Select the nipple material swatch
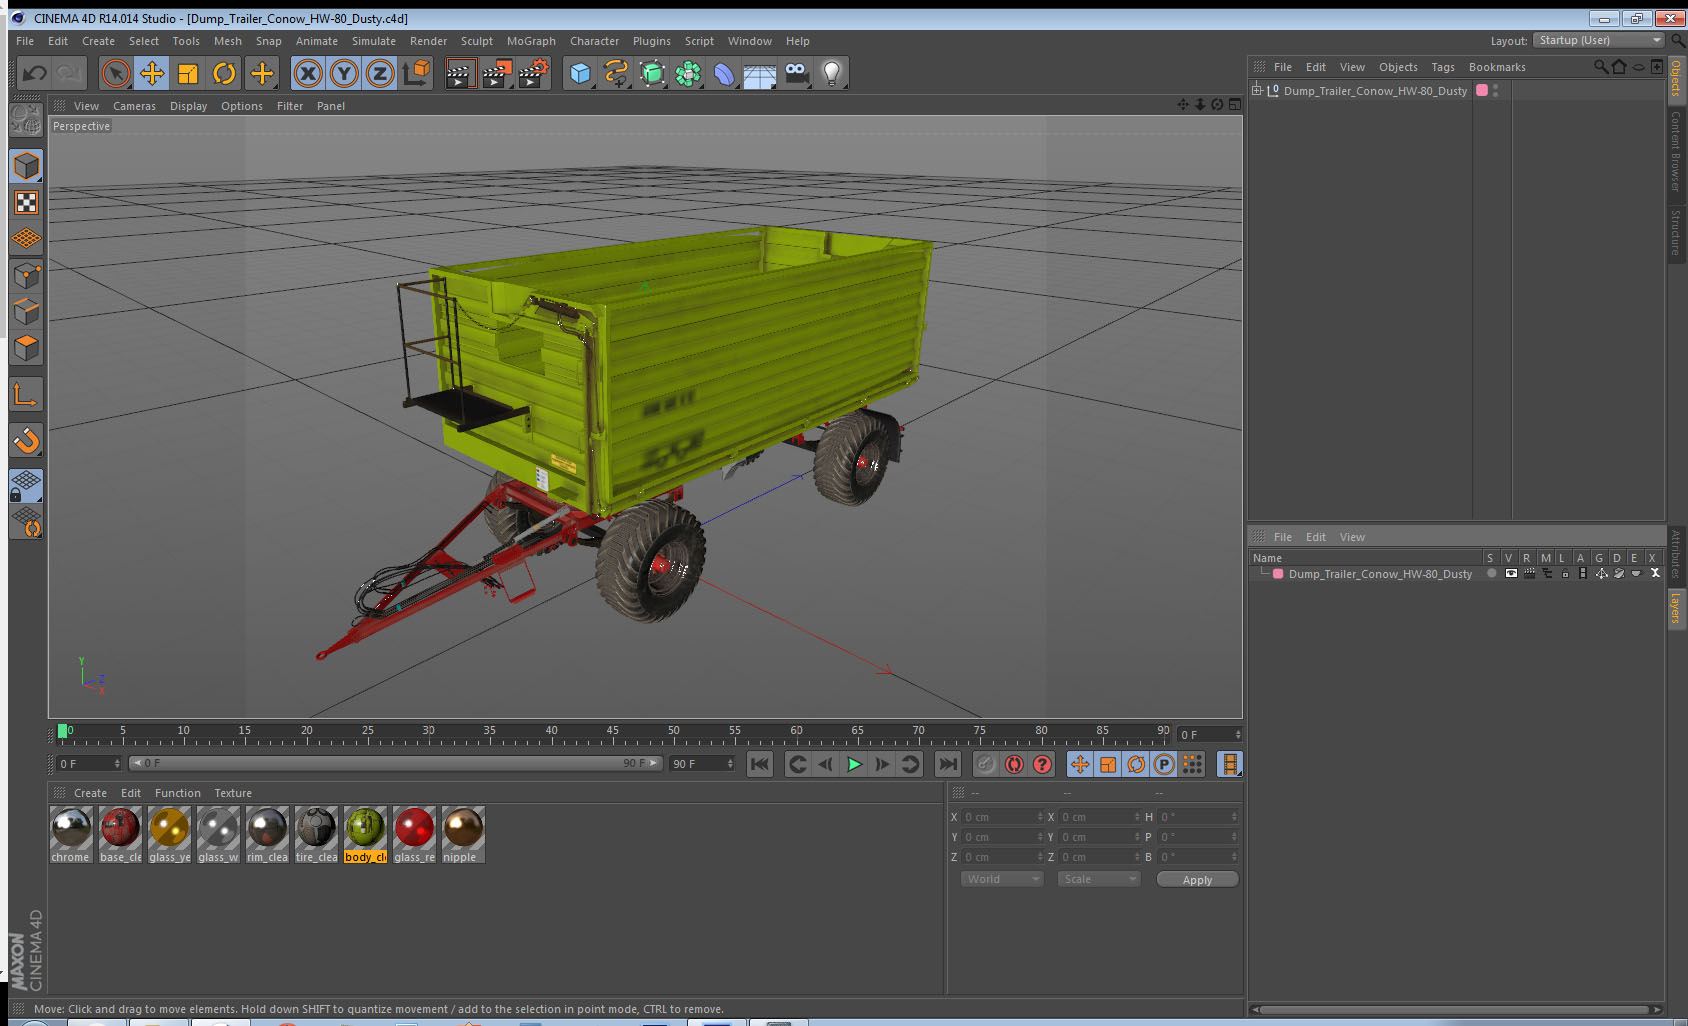Viewport: 1688px width, 1026px height. pyautogui.click(x=463, y=834)
